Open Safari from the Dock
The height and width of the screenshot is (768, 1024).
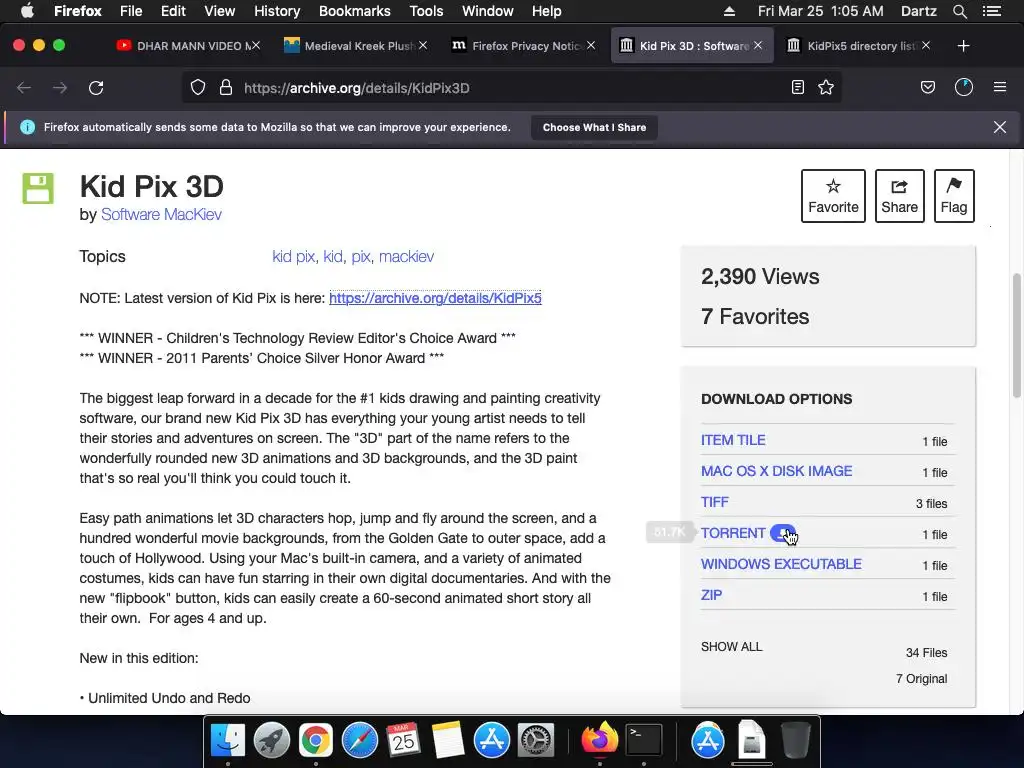point(360,741)
